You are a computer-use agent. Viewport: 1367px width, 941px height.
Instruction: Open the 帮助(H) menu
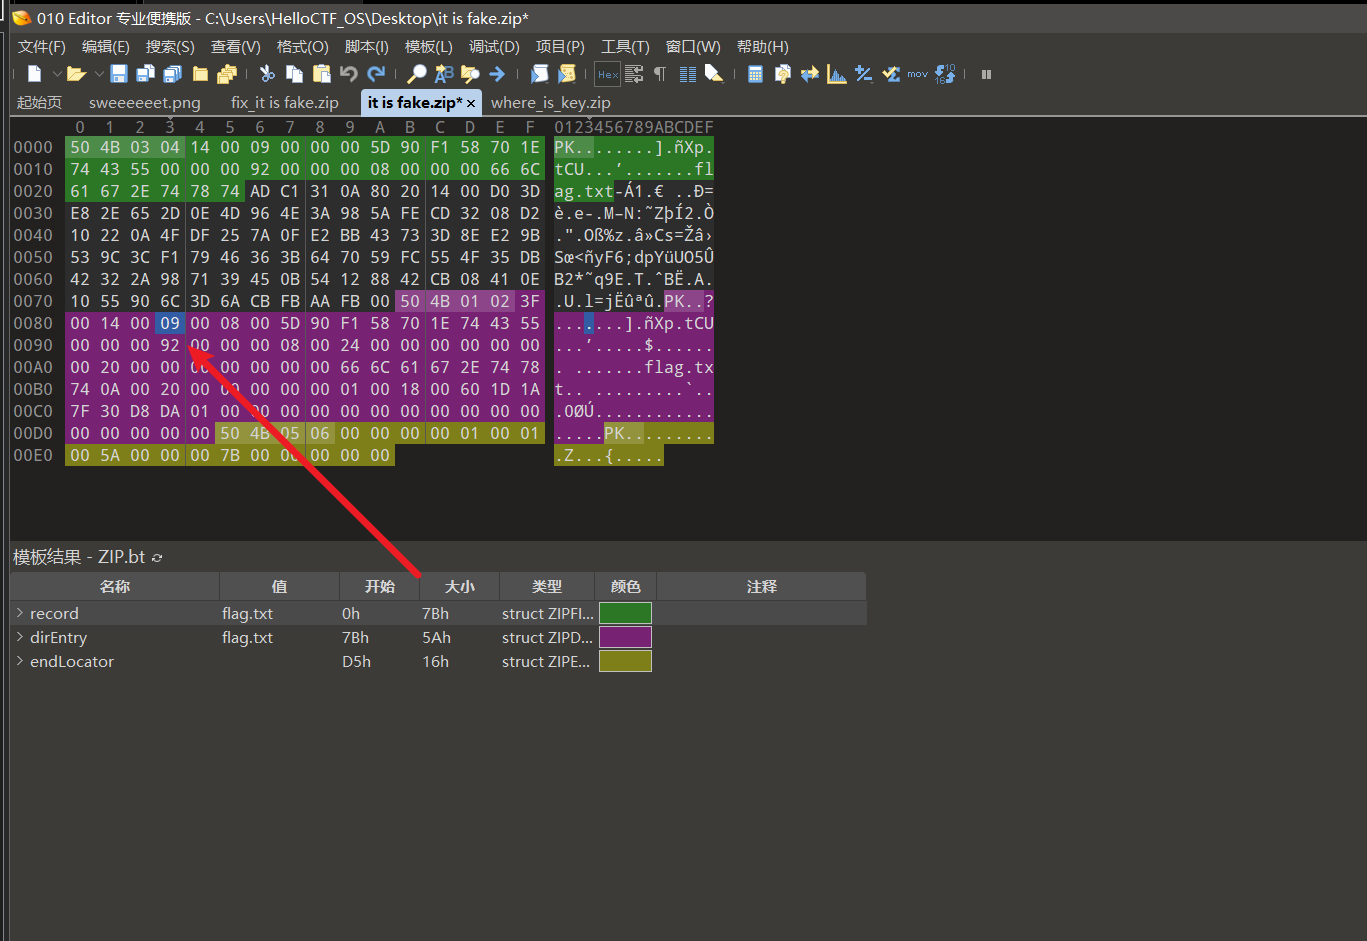[x=762, y=47]
